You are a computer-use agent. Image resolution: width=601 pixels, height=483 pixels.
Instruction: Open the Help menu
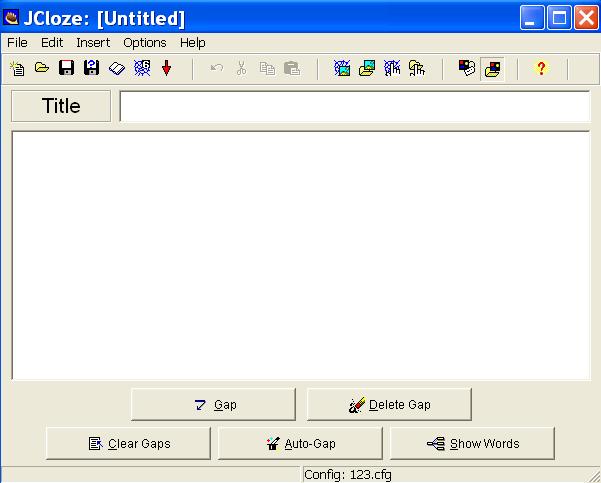[193, 43]
